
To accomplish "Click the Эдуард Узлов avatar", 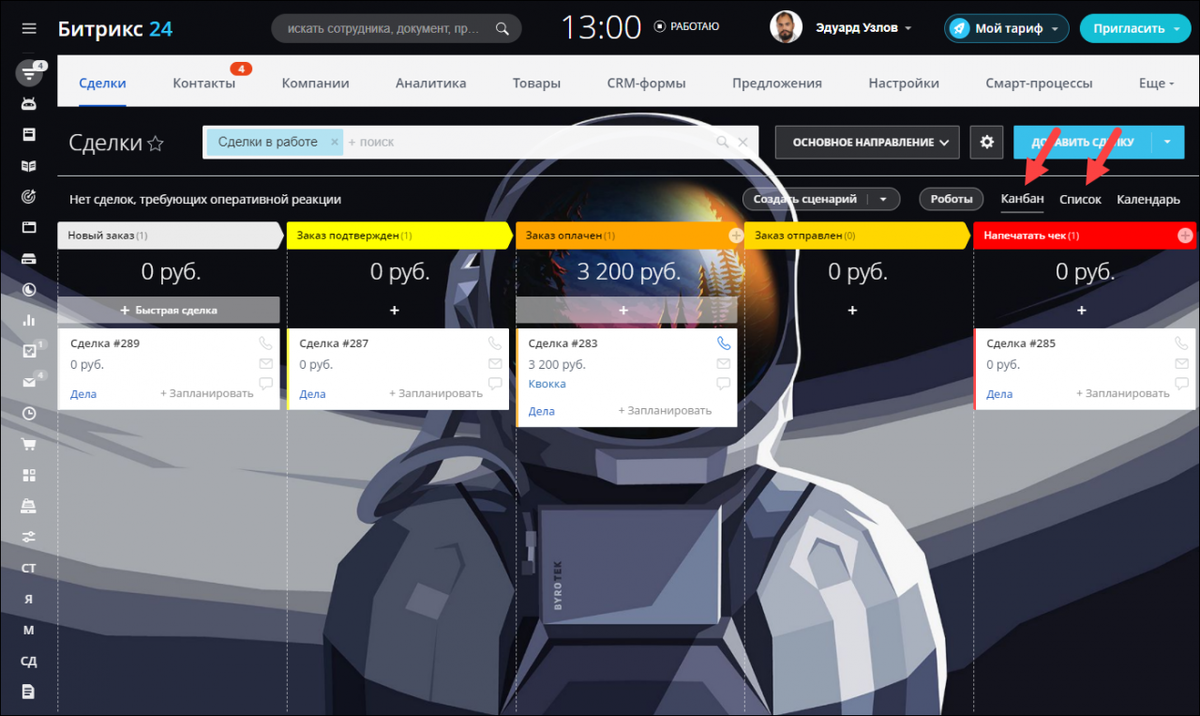I will (x=786, y=28).
